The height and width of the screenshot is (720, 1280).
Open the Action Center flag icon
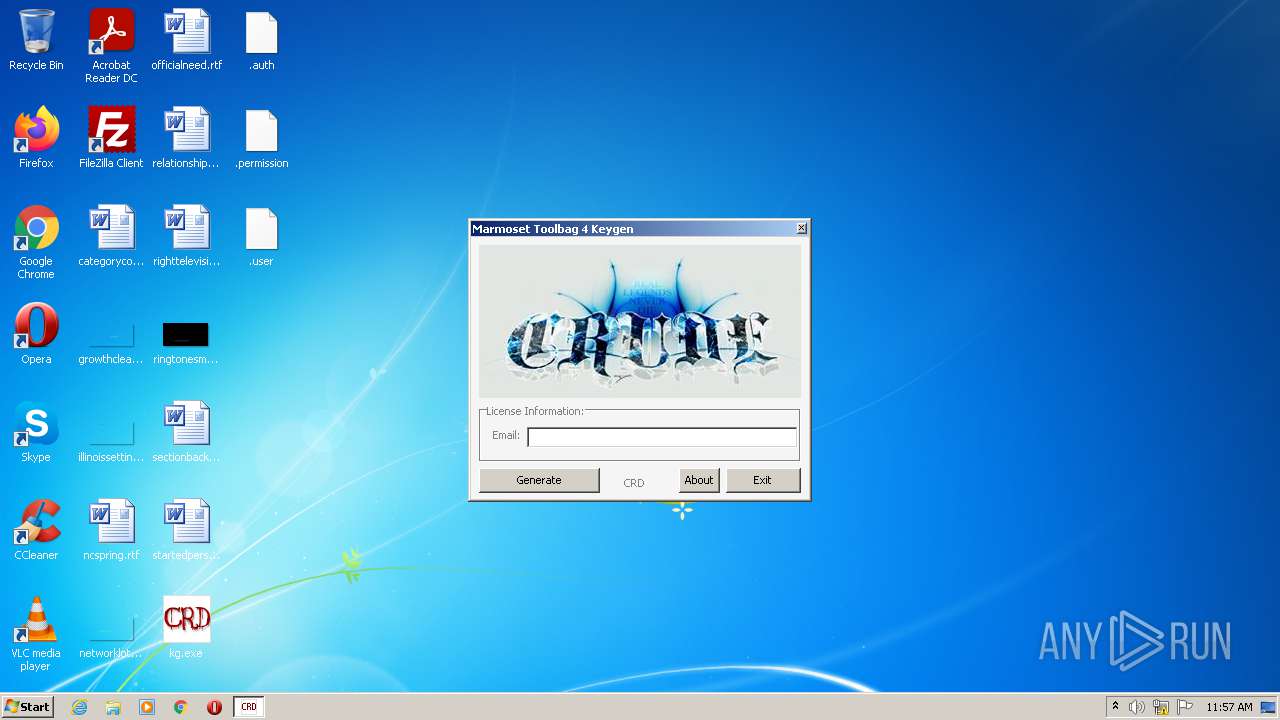(1185, 707)
